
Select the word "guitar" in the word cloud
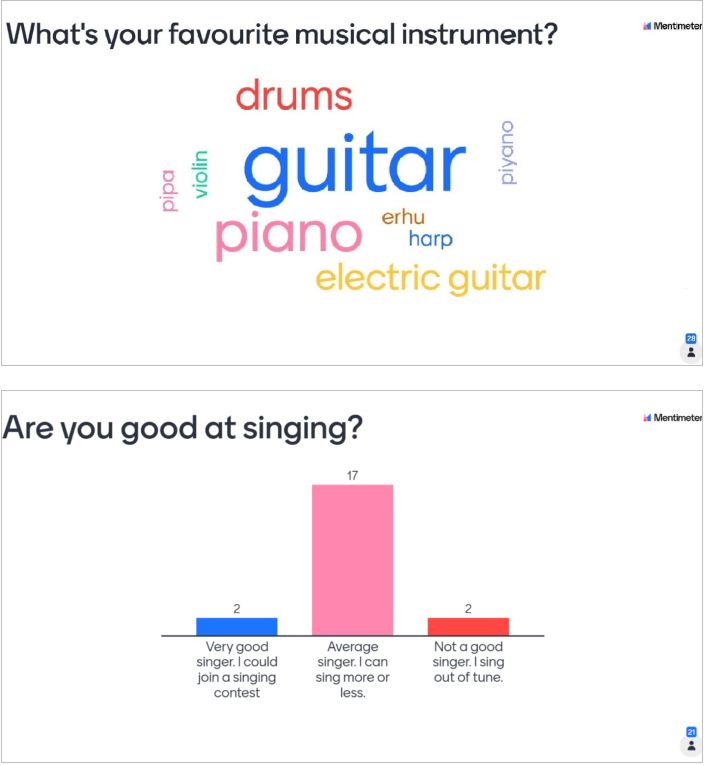click(x=355, y=167)
